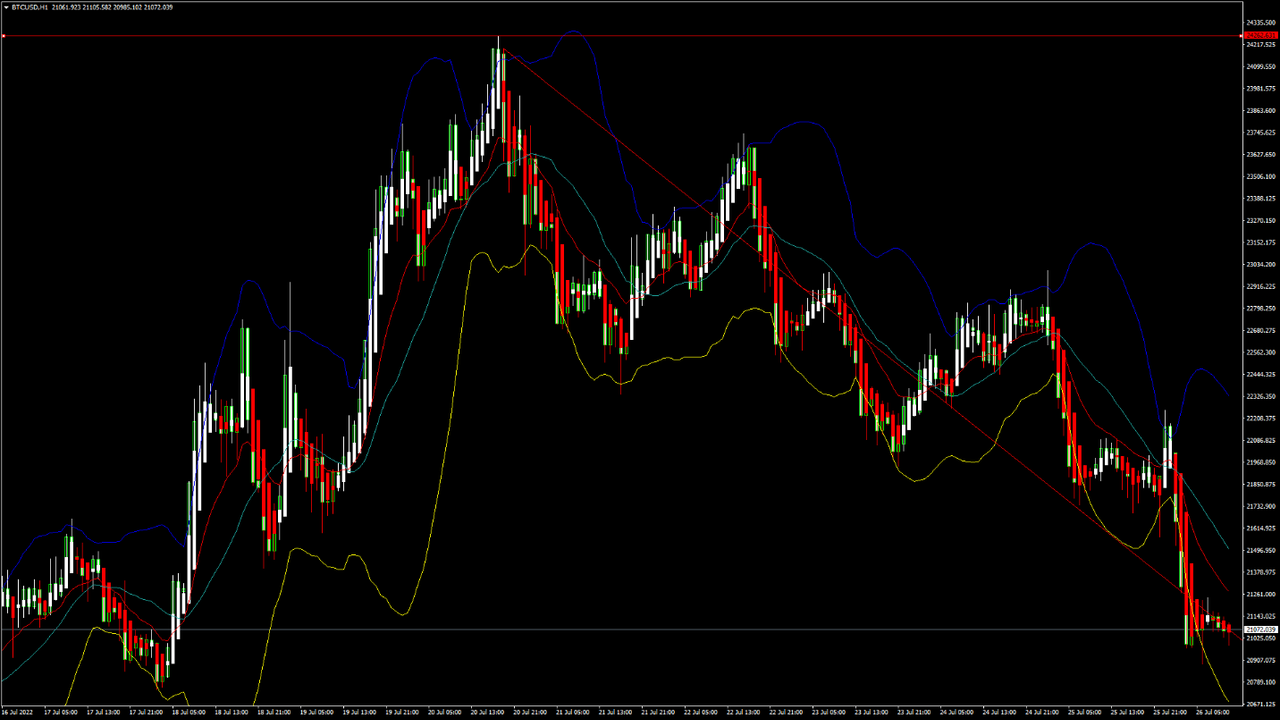Click the 16 Jul 2022 date label

19,713
